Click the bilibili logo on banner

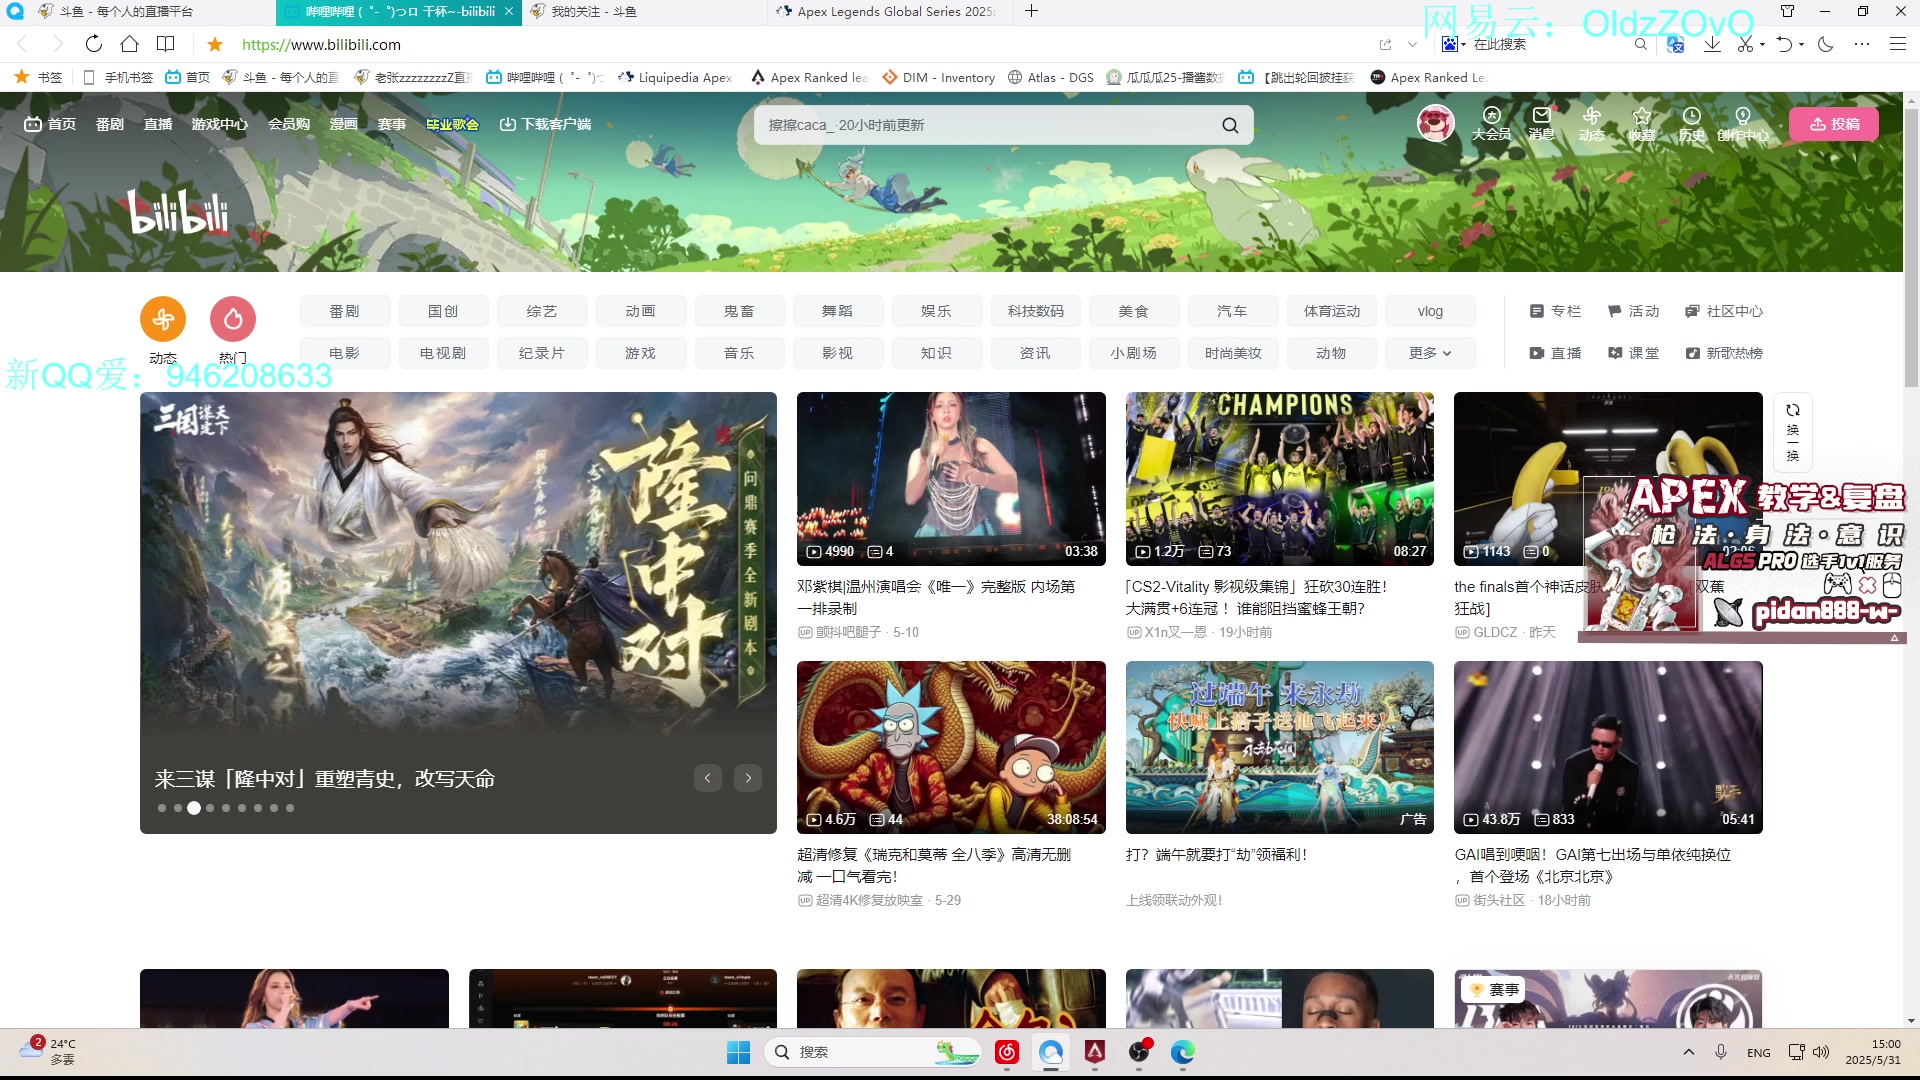[x=178, y=211]
